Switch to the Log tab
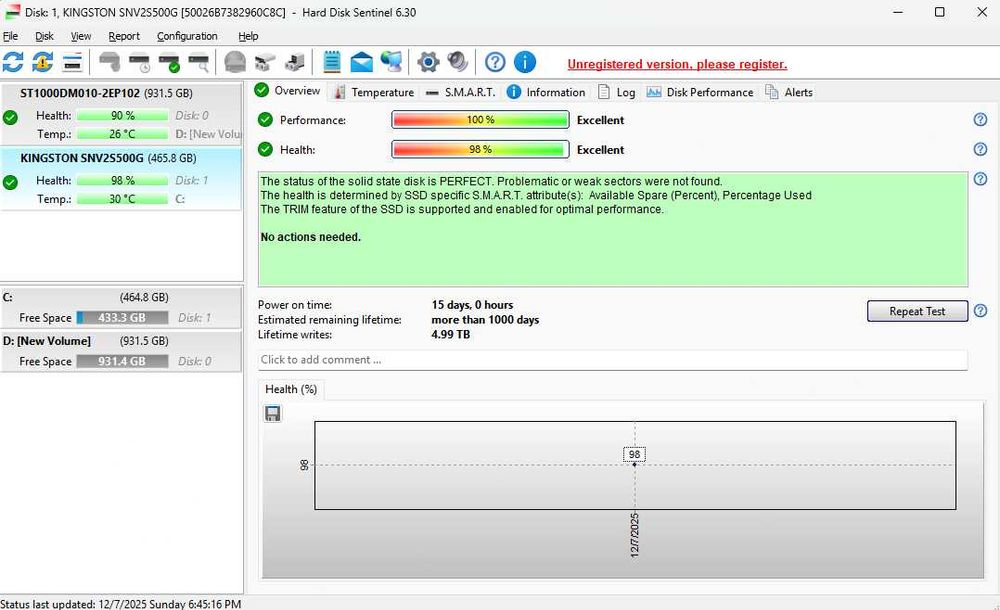The image size is (1000, 610). (x=617, y=93)
